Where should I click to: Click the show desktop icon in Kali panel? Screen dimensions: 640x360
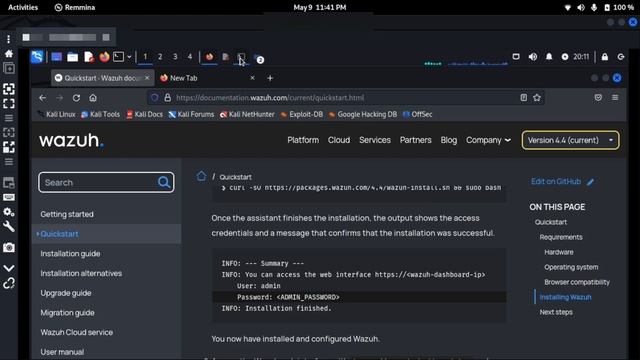[x=57, y=57]
